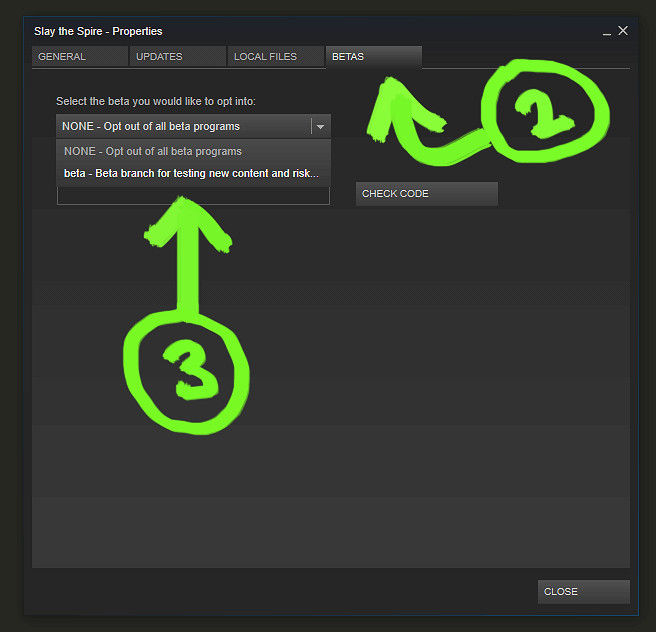Collapse the beta selection combo box

tap(193, 126)
